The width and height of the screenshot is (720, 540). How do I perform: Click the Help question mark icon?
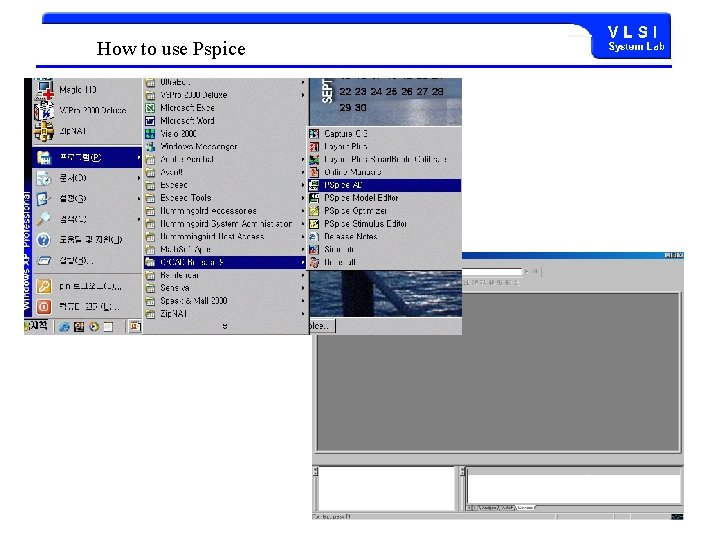(x=44, y=240)
